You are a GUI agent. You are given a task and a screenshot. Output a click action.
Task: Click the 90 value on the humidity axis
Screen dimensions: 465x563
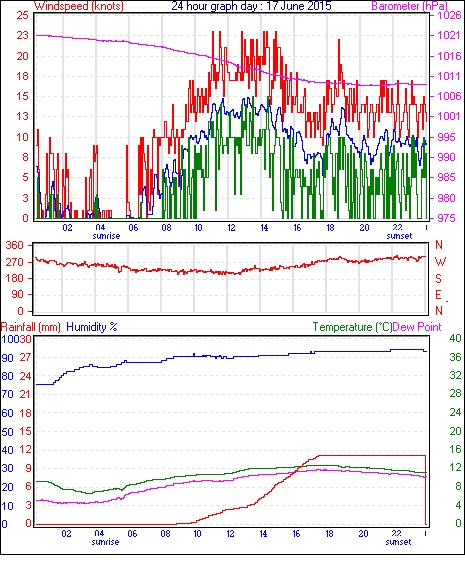pos(8,358)
